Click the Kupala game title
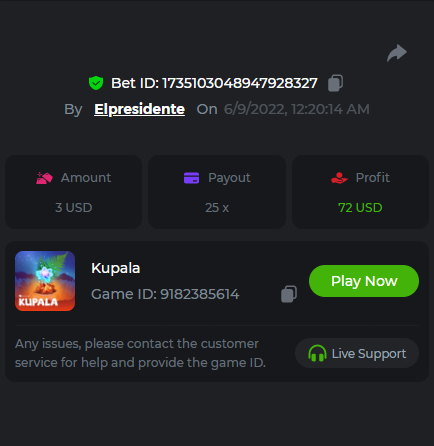 116,268
